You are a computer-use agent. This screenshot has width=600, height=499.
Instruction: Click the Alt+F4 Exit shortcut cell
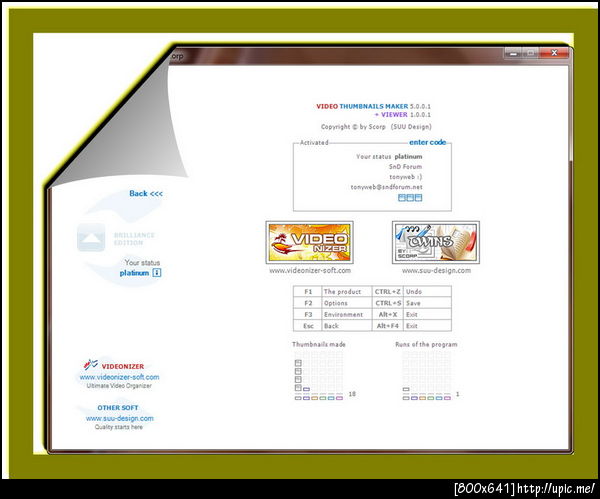point(412,326)
